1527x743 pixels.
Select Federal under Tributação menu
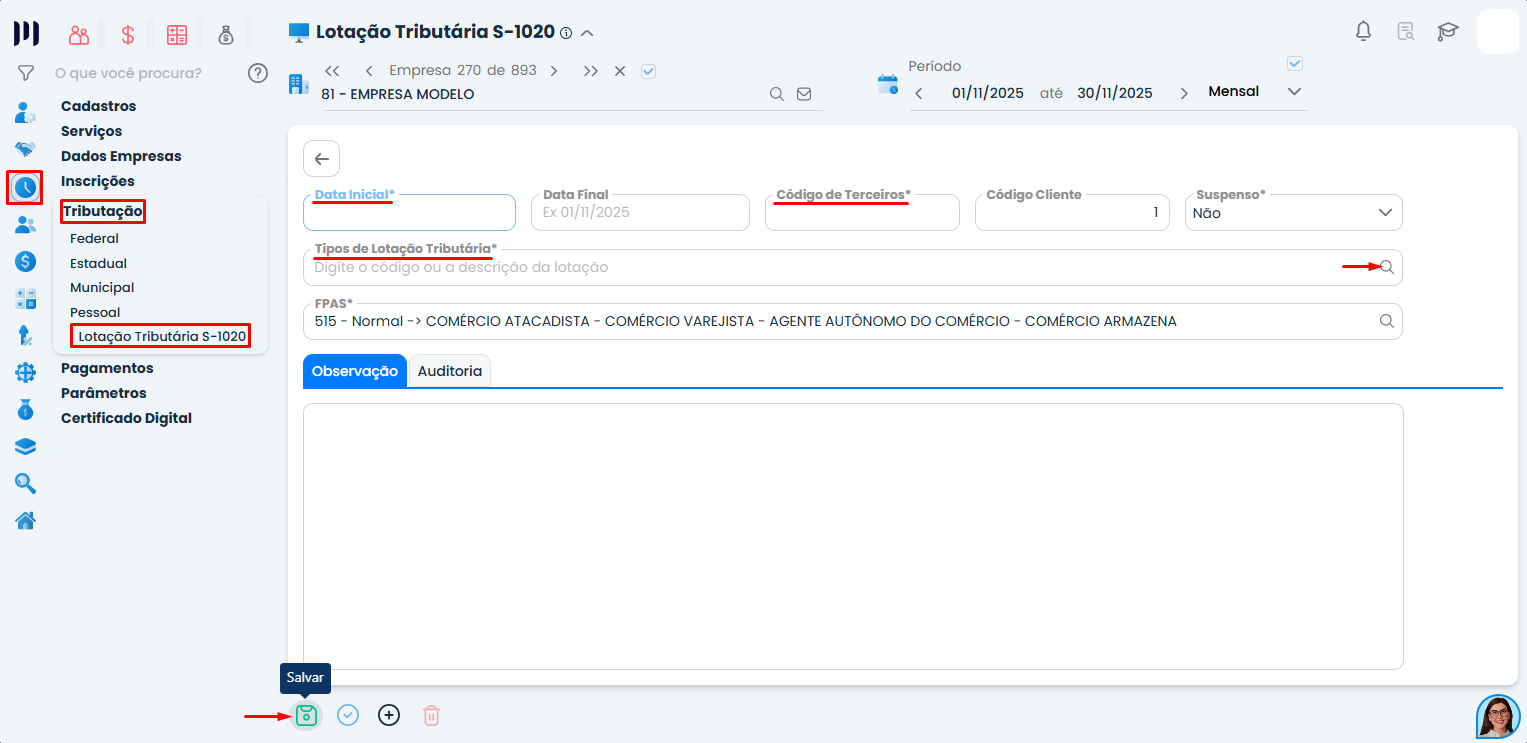click(x=94, y=239)
